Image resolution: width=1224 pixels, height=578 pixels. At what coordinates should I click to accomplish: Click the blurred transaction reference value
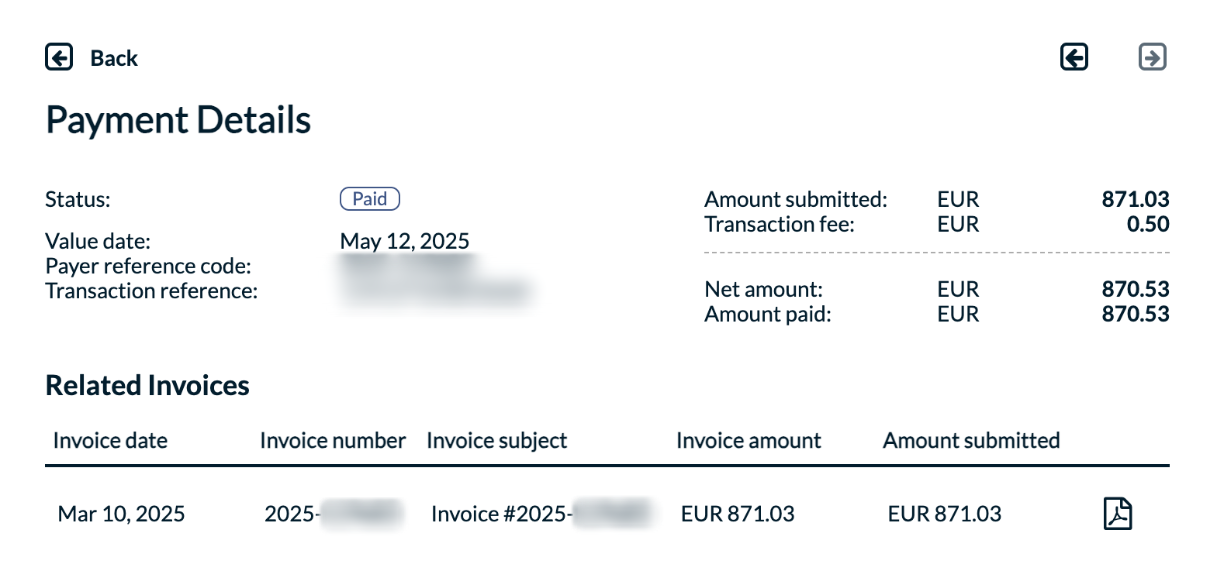(435, 291)
